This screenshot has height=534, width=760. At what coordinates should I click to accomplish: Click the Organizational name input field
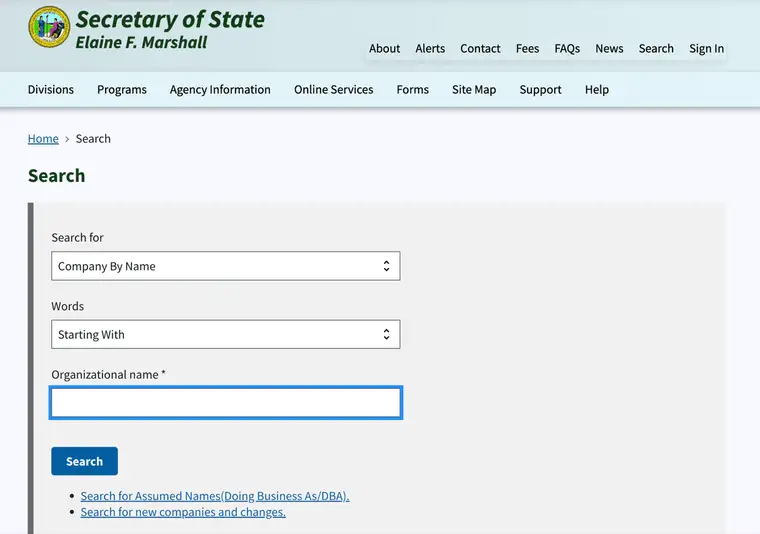point(226,403)
